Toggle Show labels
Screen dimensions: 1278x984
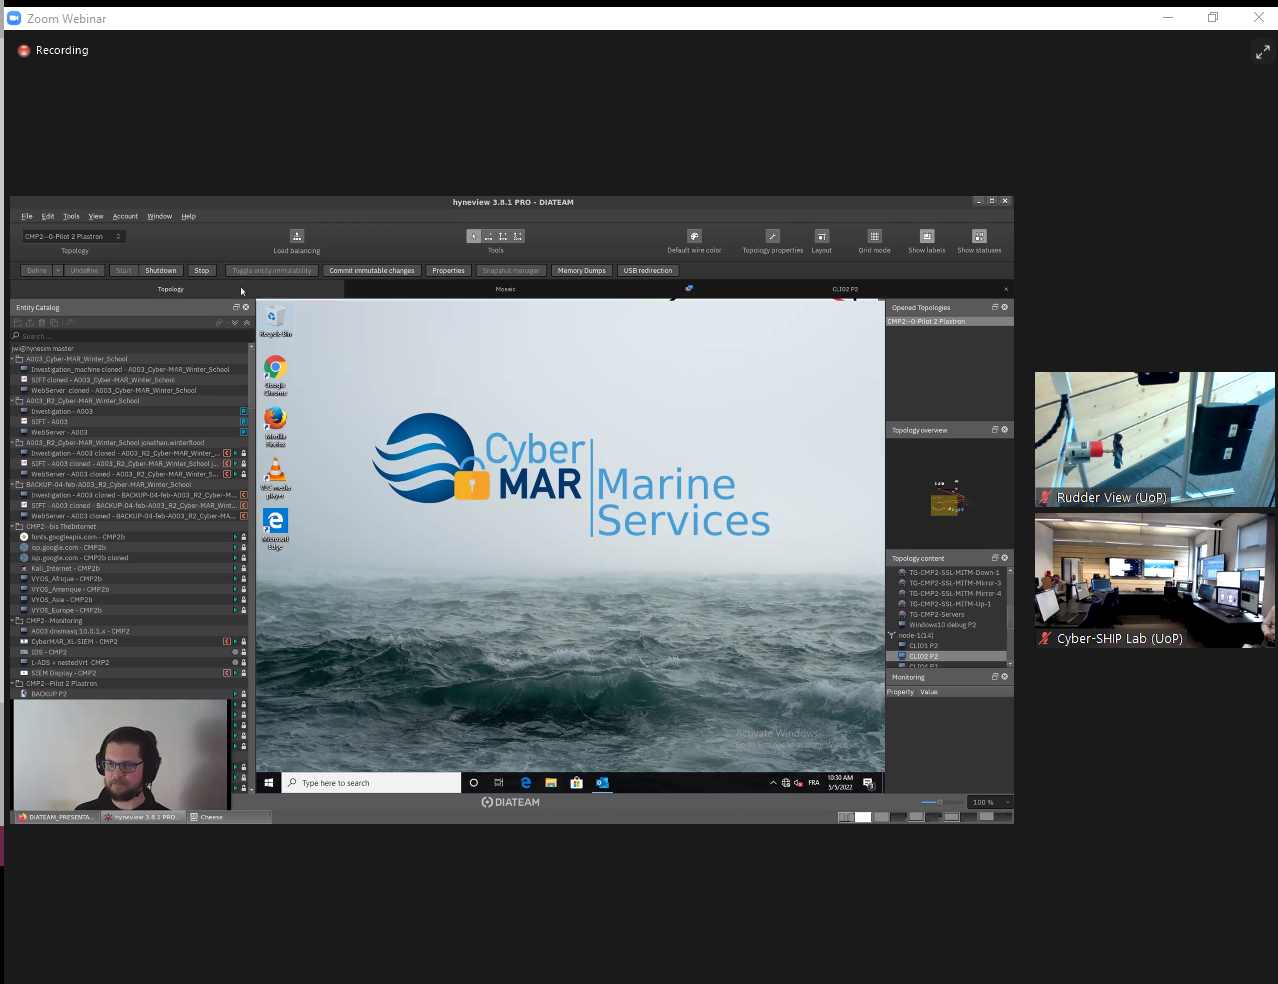point(926,237)
